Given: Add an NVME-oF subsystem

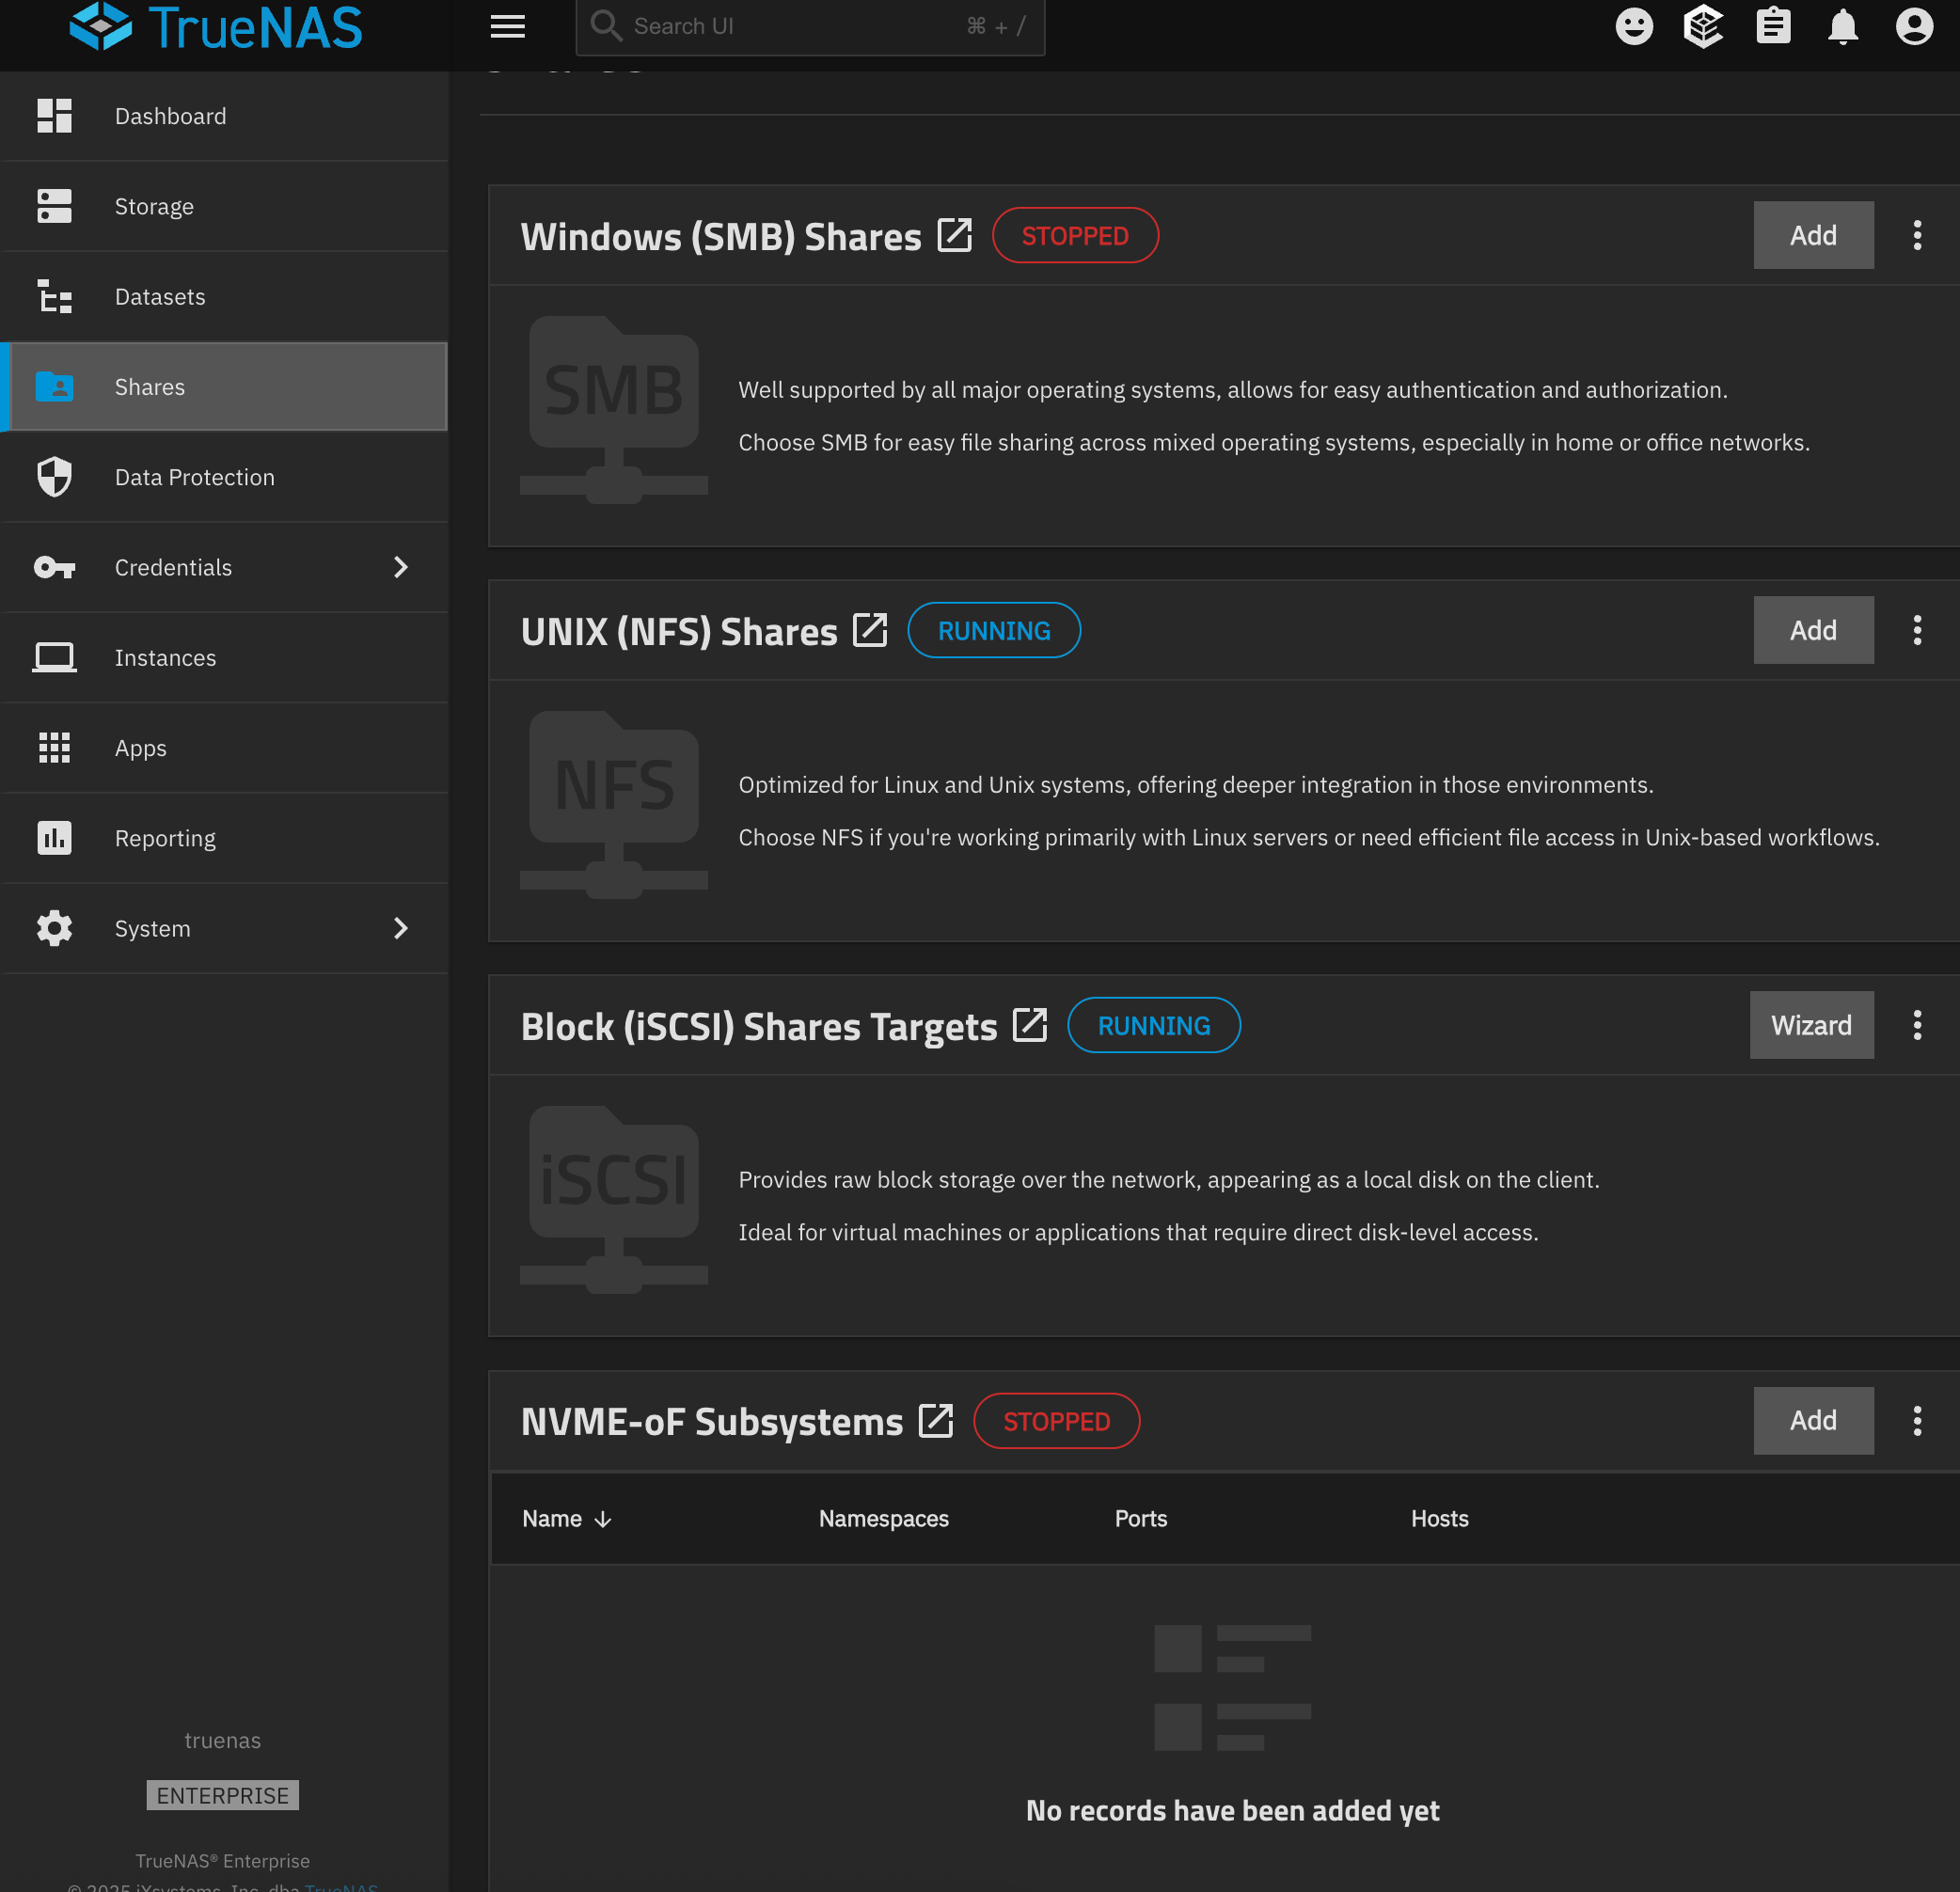Looking at the screenshot, I should pyautogui.click(x=1813, y=1420).
